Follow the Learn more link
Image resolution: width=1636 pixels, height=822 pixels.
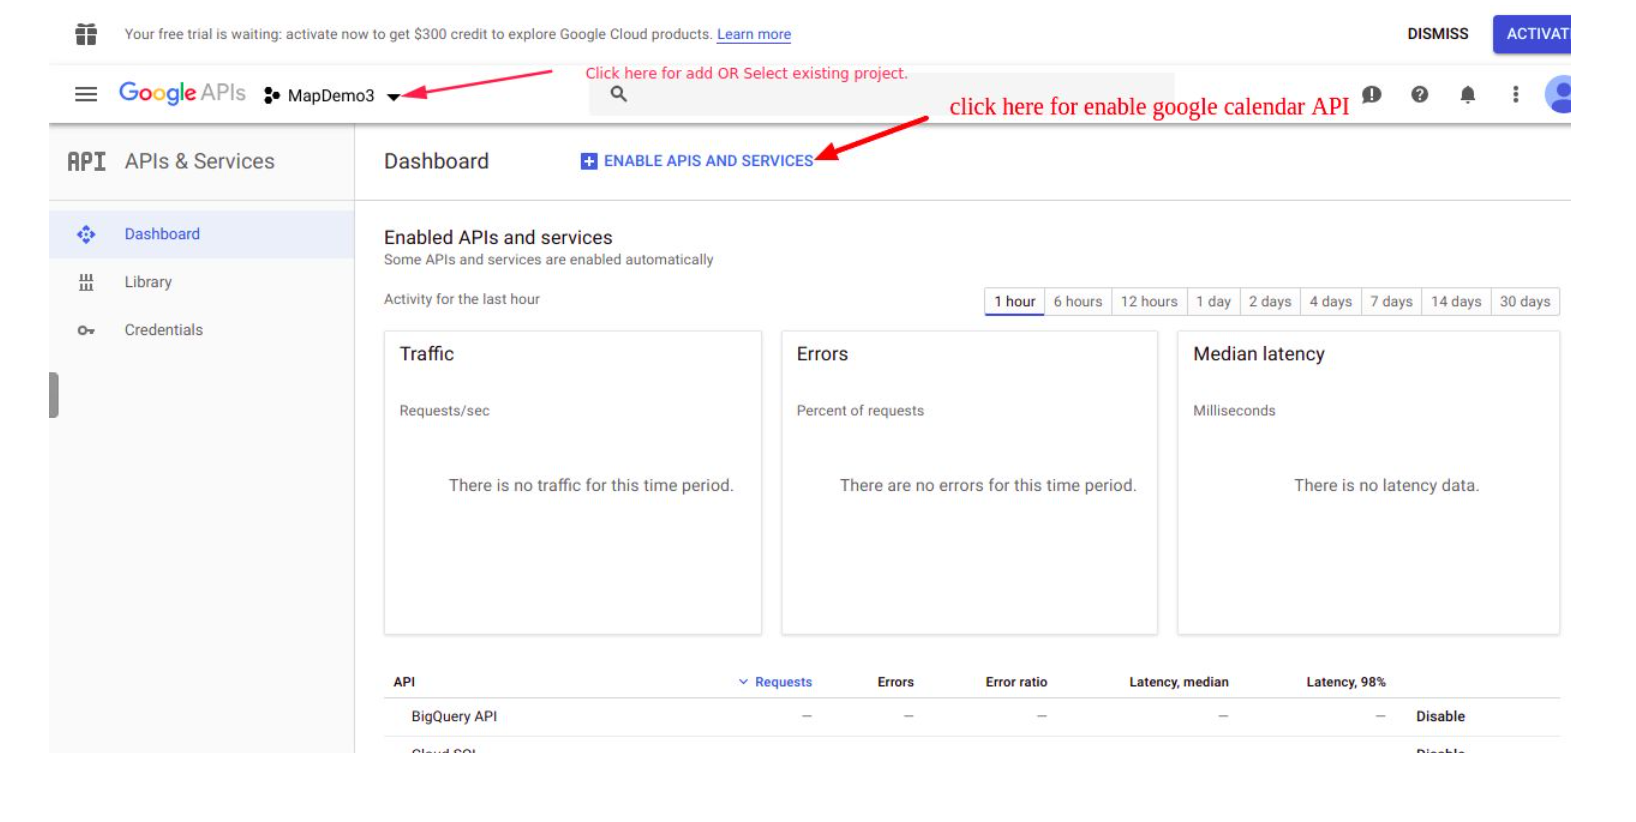coord(754,34)
